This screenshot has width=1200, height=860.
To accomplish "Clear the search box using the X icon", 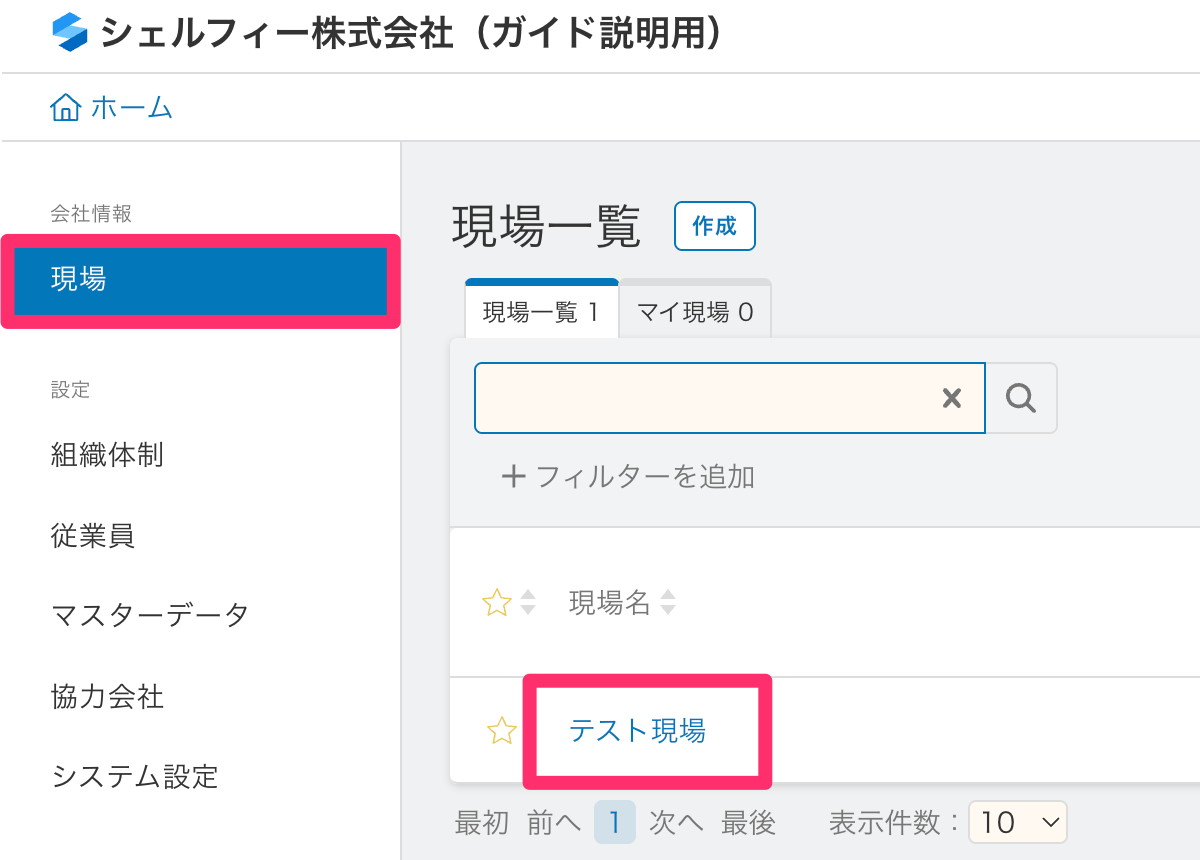I will click(x=950, y=398).
